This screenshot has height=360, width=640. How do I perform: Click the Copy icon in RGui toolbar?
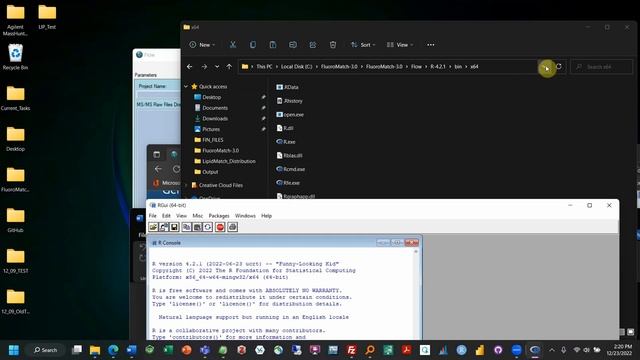point(187,227)
